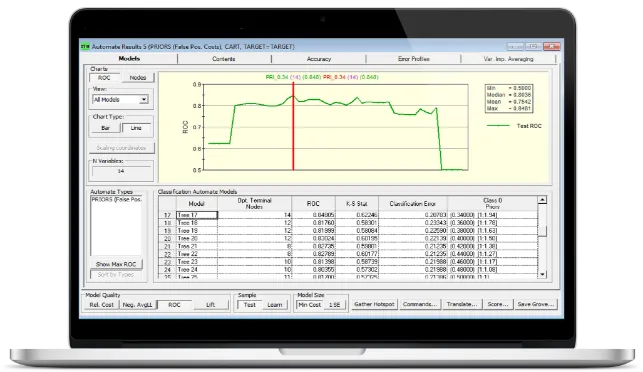Viewport: 643px width, 372px height.
Task: Click the N Variables input field
Action: (x=121, y=171)
